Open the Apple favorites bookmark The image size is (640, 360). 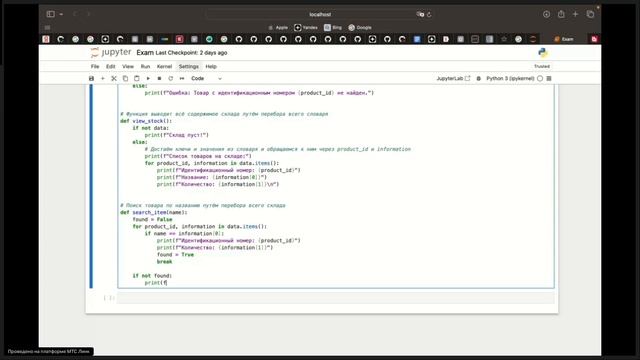tap(278, 28)
